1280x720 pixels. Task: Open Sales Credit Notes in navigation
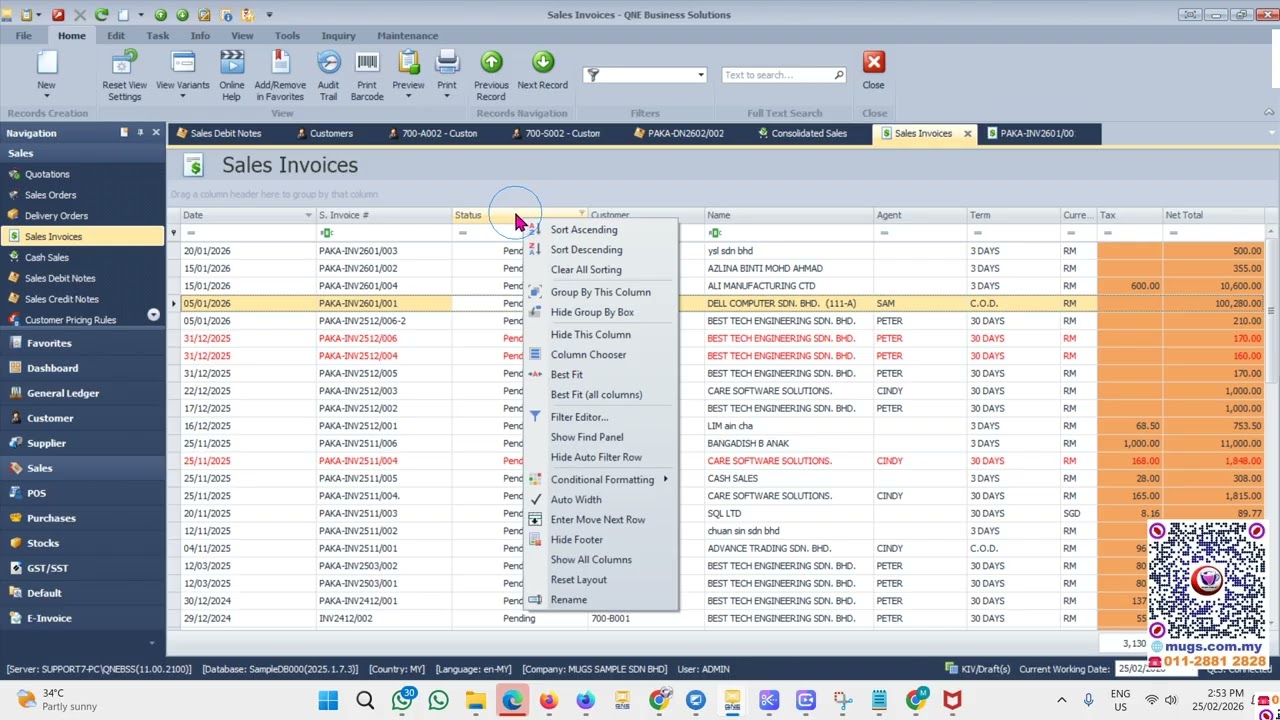83,299
